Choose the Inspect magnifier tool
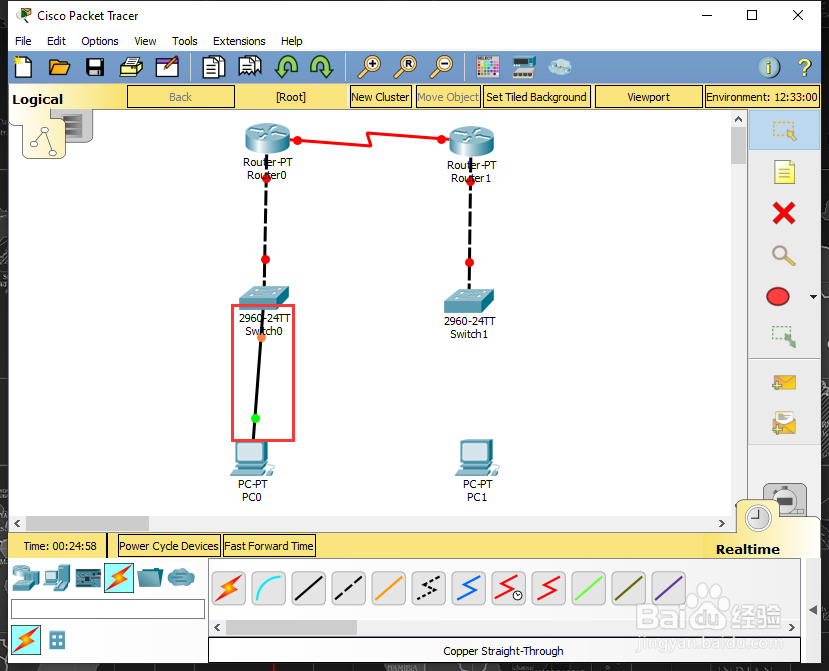The image size is (829, 671). click(784, 256)
